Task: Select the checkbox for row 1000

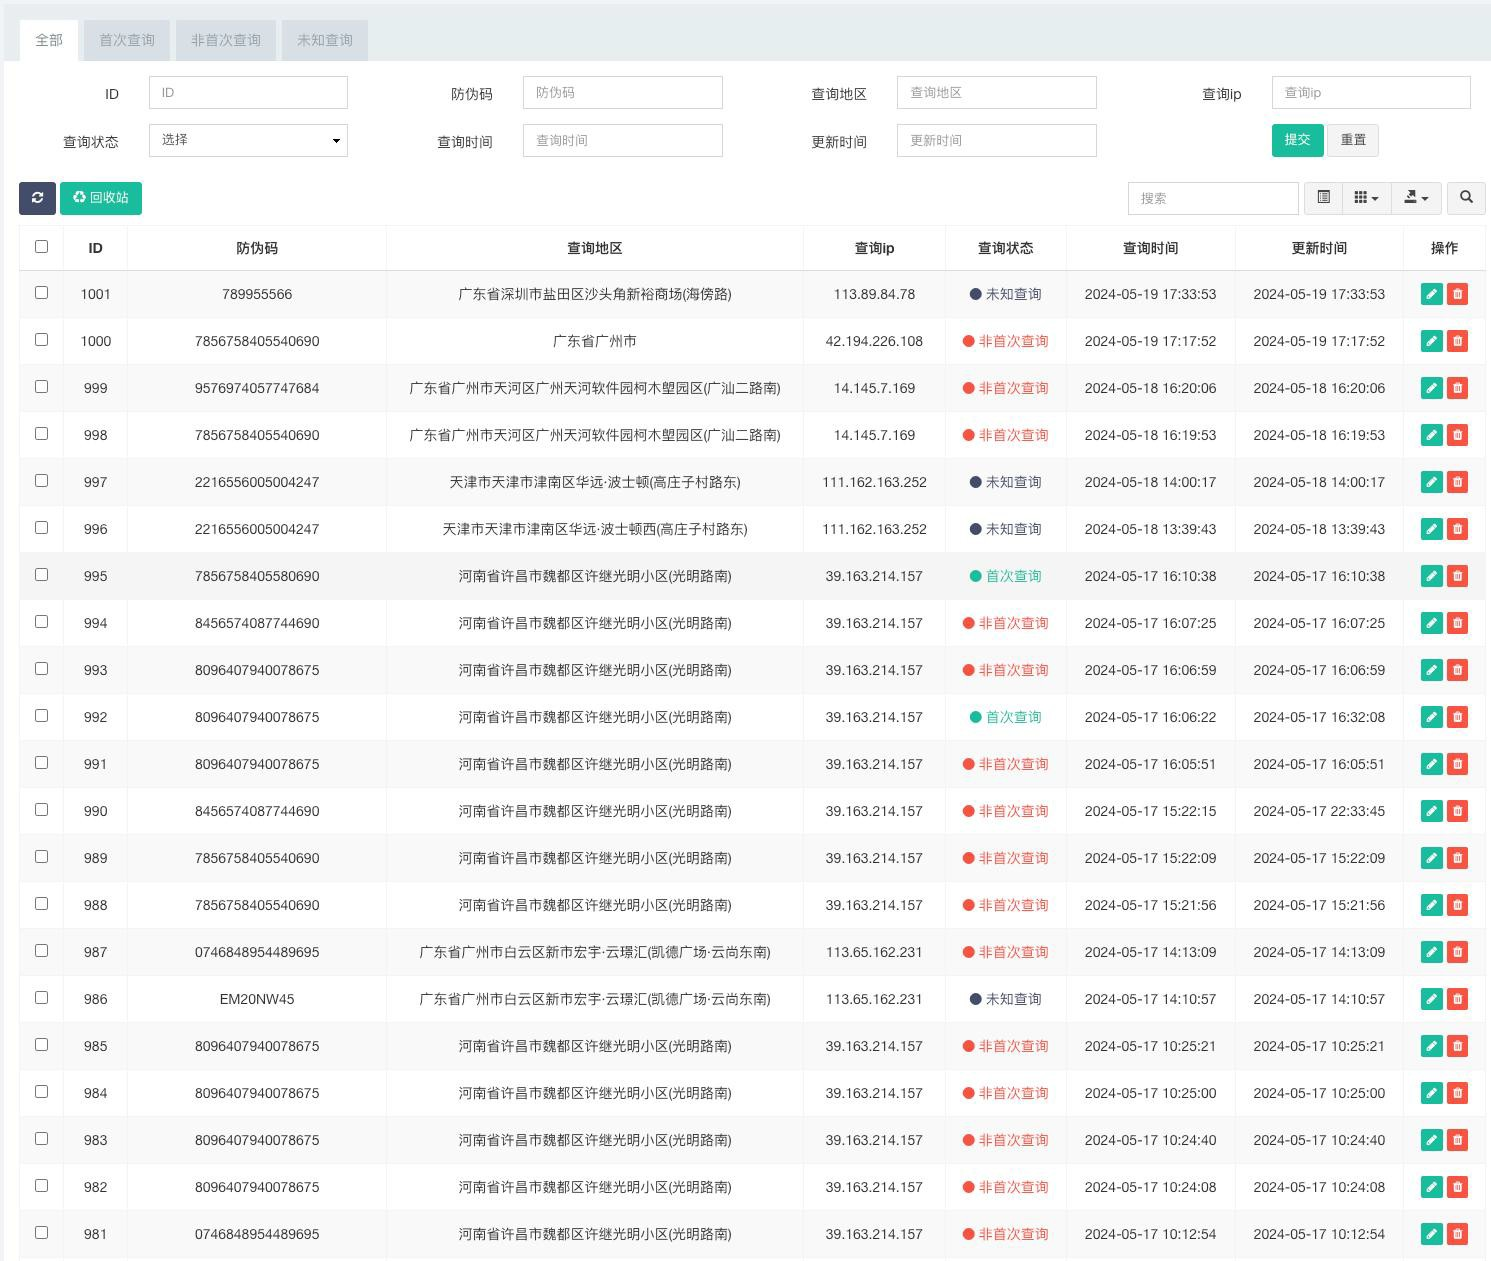Action: pos(41,339)
